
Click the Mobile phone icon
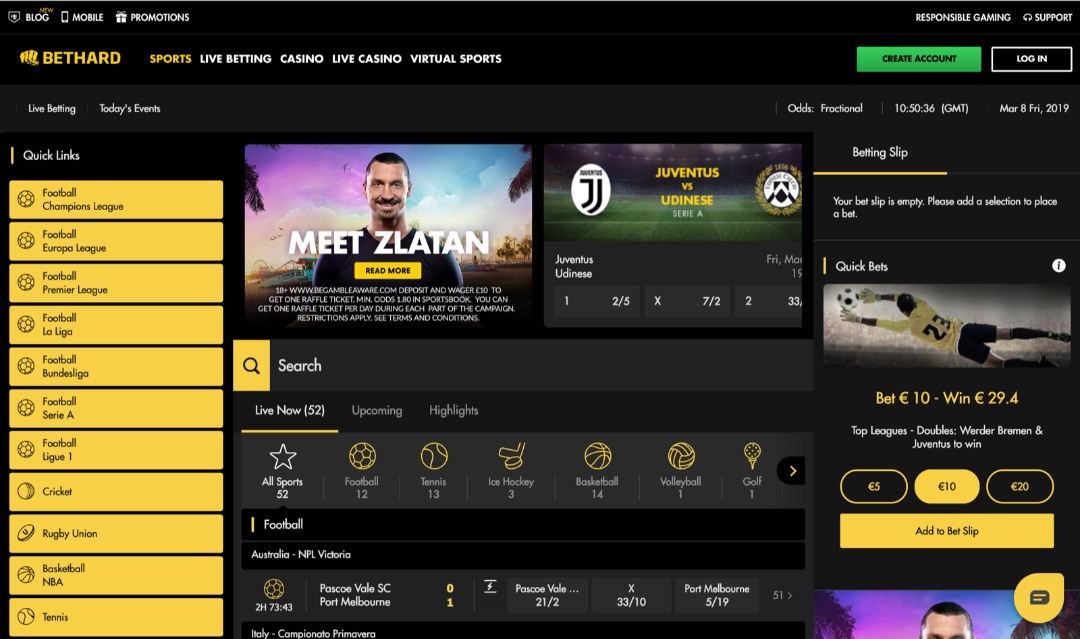coord(65,17)
